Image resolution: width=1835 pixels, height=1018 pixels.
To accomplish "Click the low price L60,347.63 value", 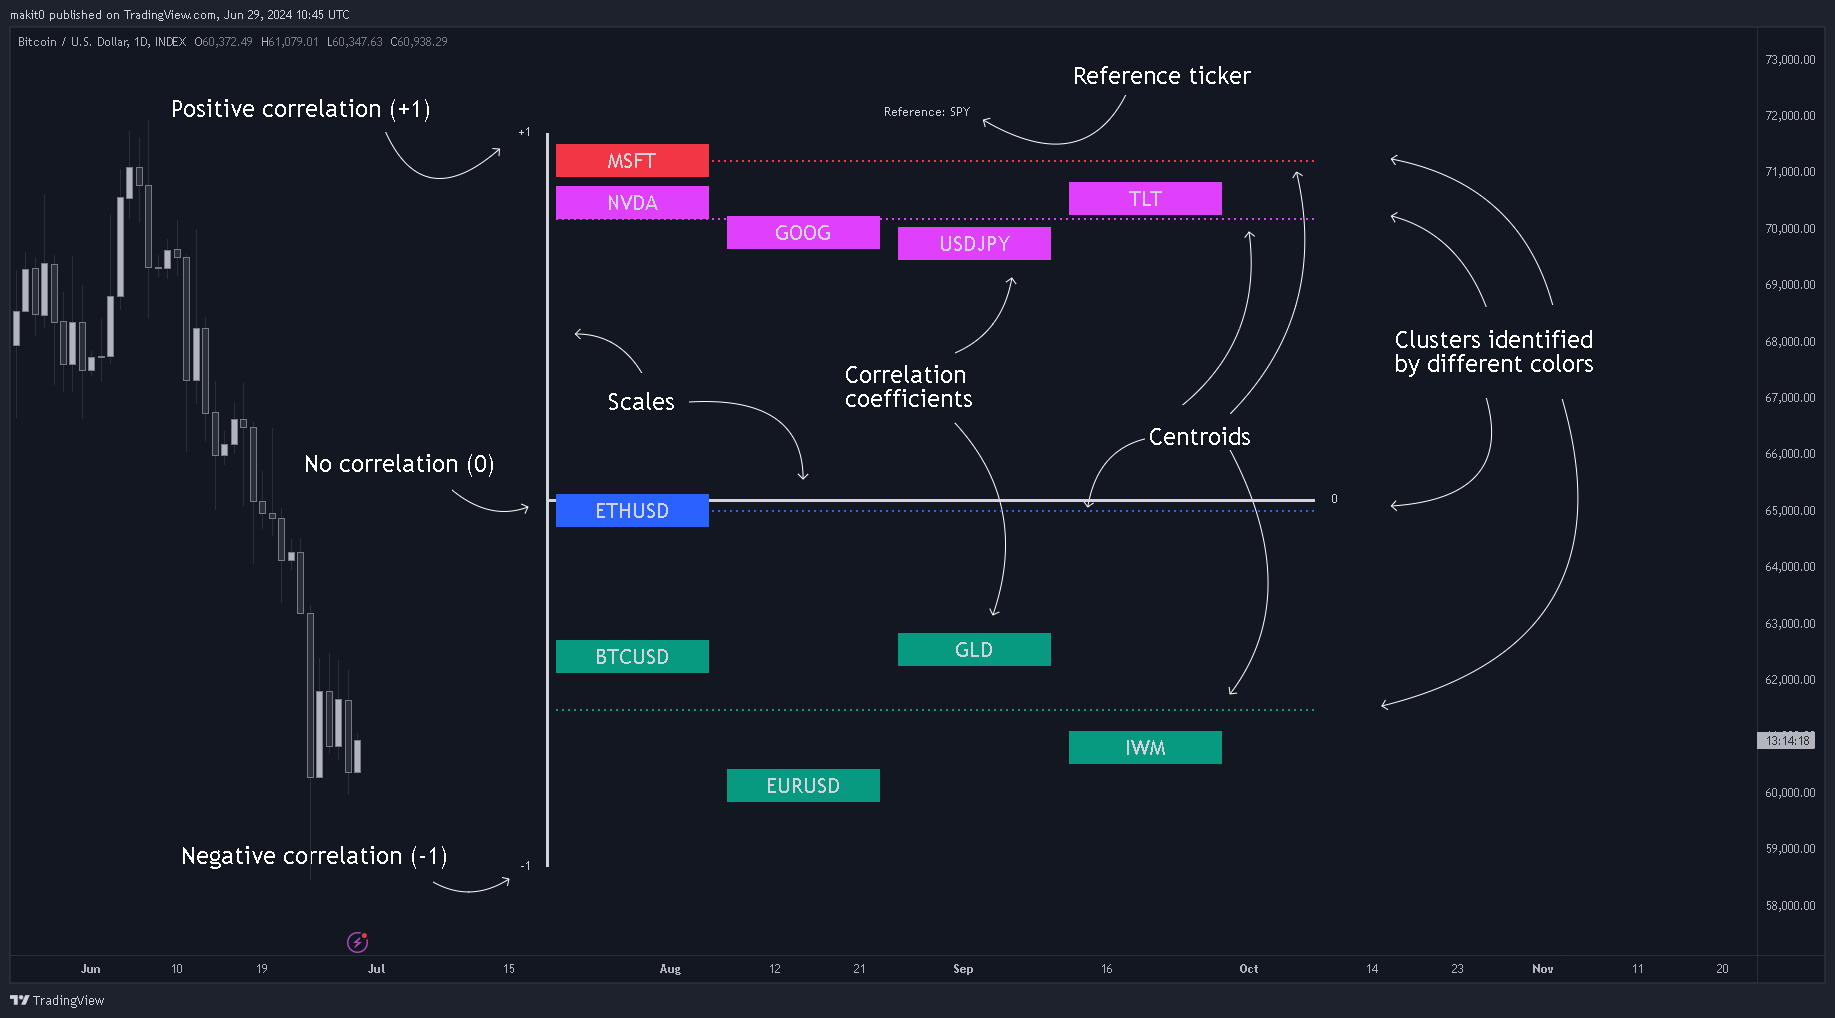I will pos(355,42).
